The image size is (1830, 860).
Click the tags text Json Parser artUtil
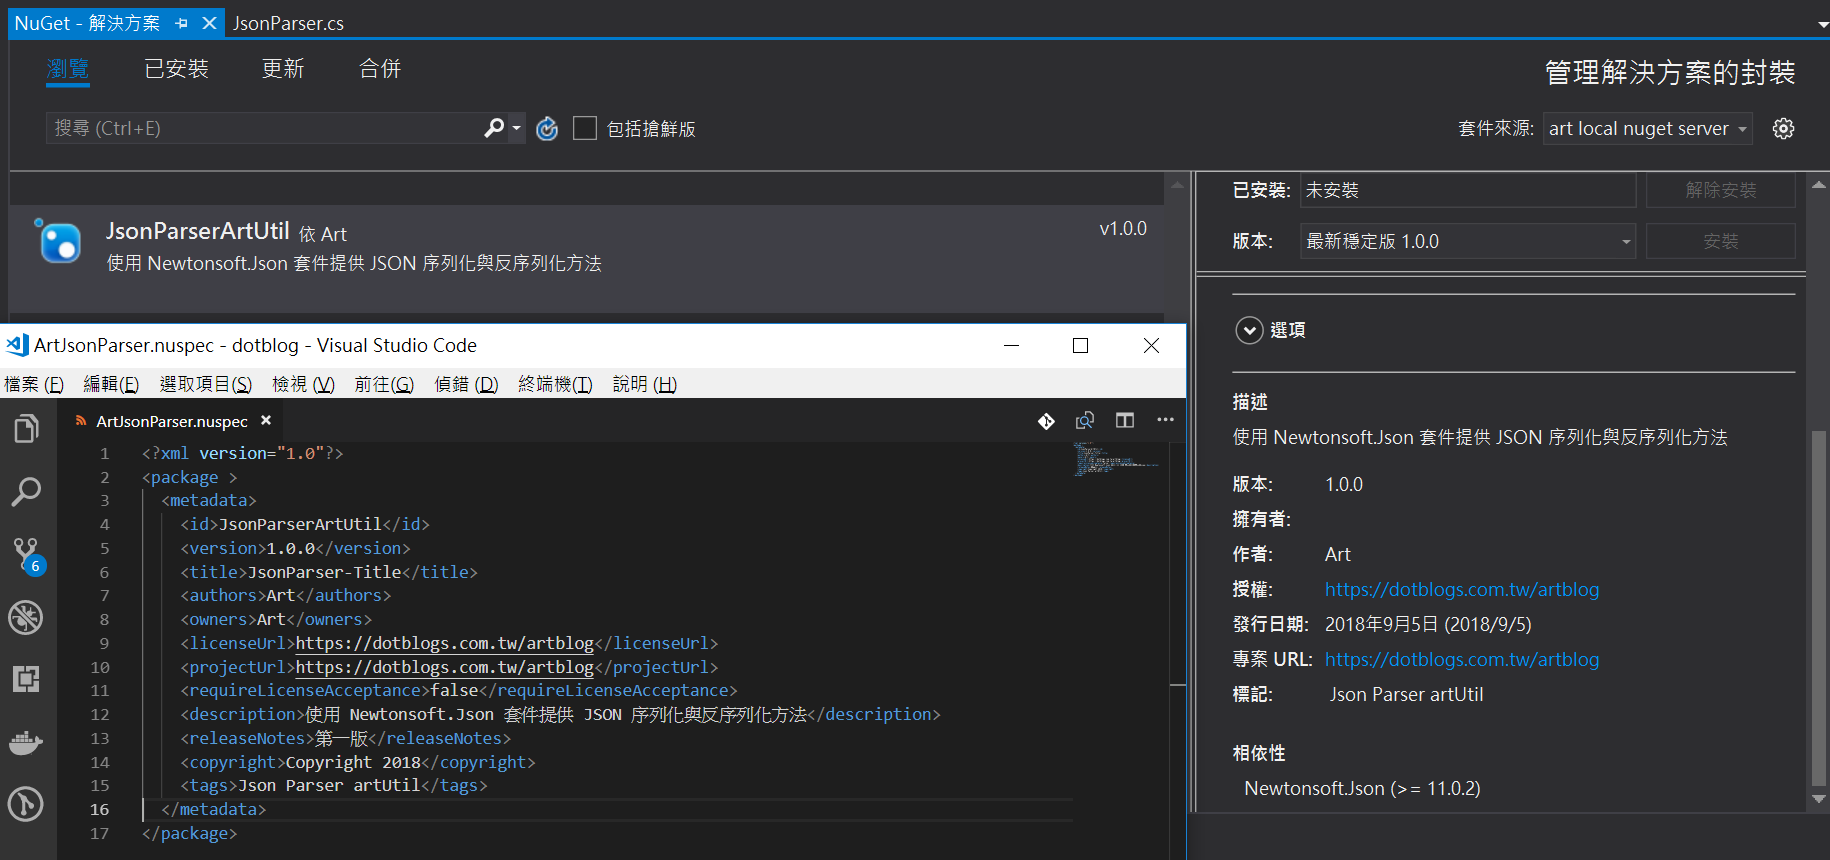tap(1406, 695)
